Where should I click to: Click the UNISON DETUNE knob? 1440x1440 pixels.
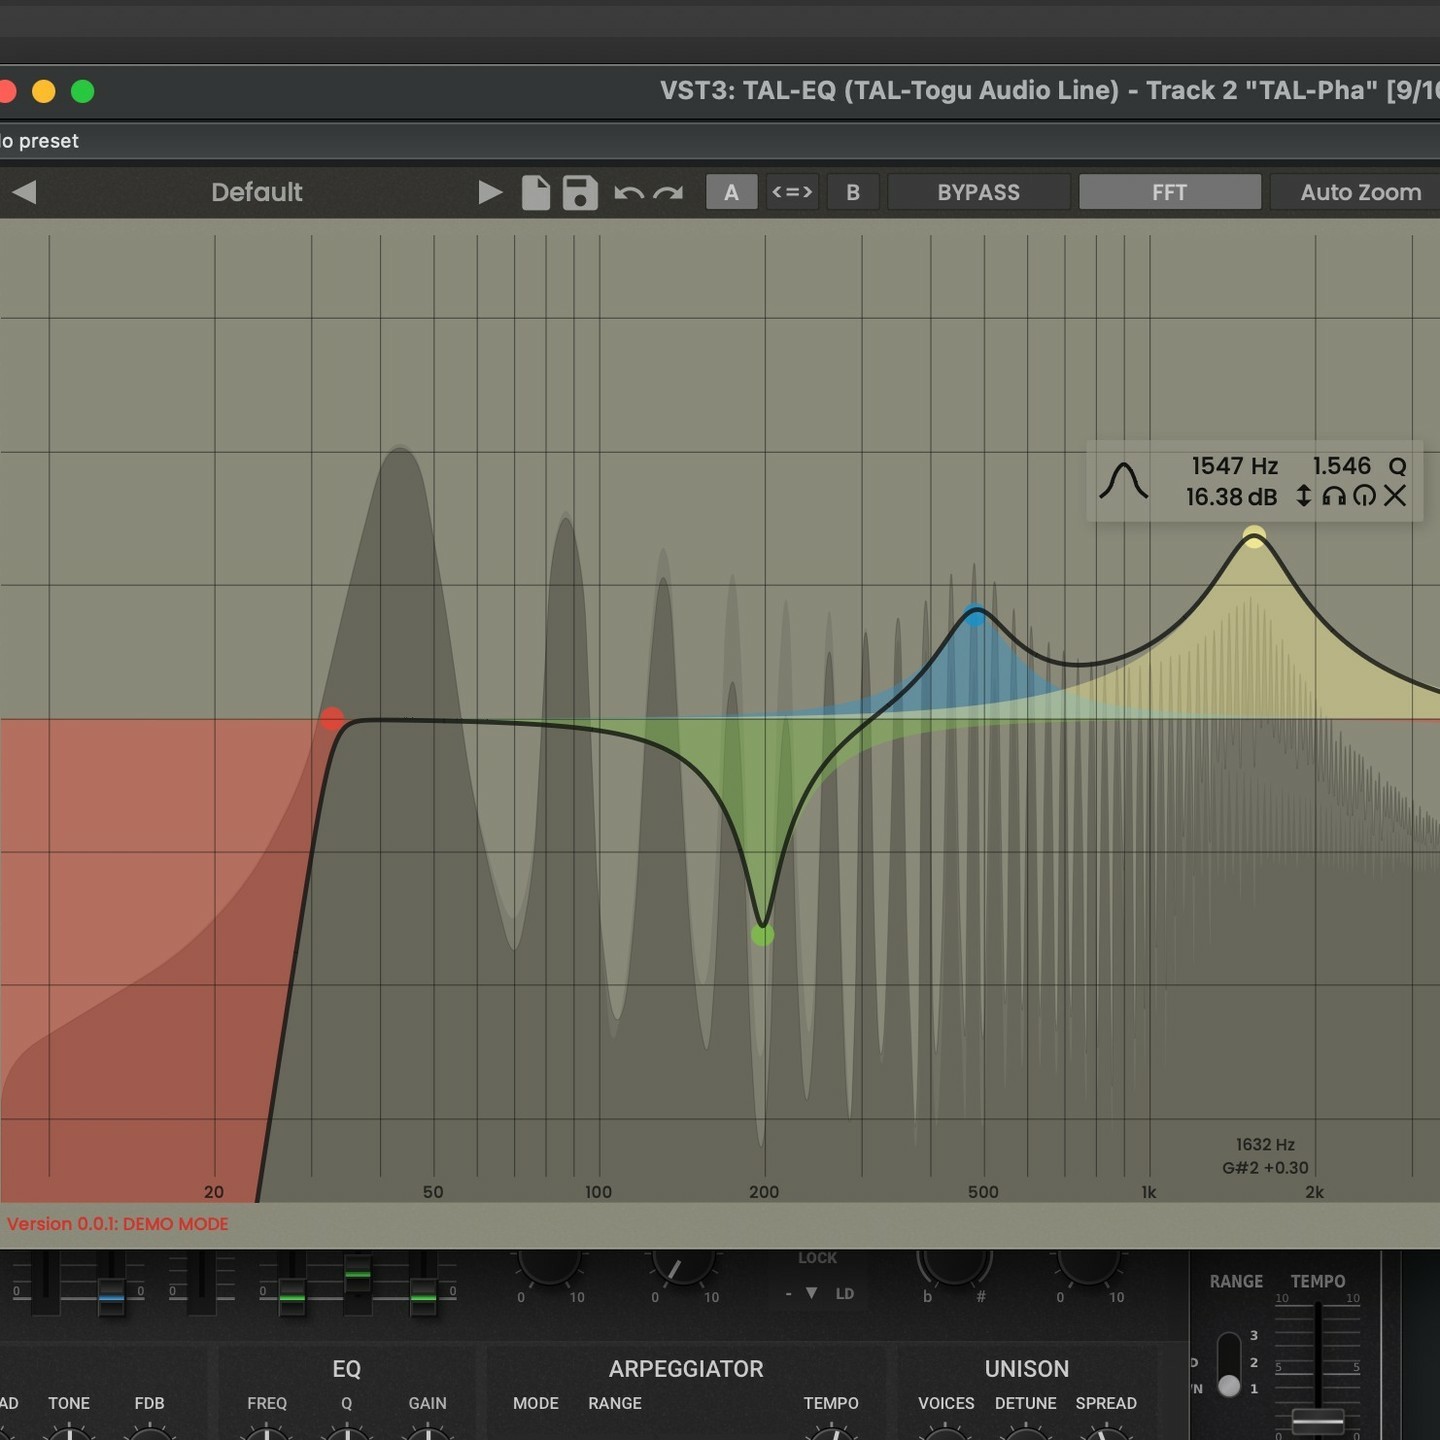[x=1026, y=1434]
